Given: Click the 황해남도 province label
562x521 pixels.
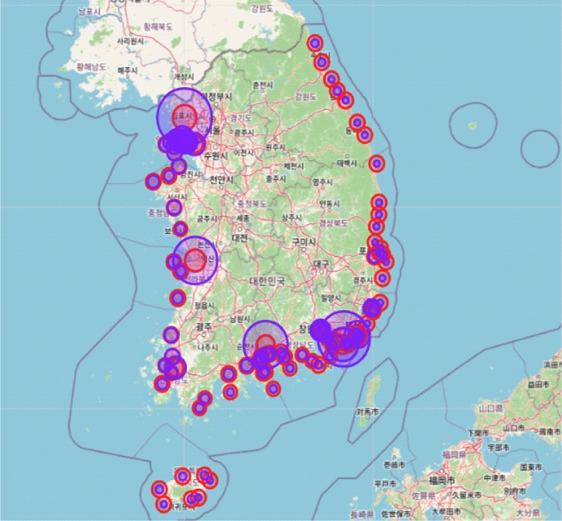Looking at the screenshot, I should (91, 67).
